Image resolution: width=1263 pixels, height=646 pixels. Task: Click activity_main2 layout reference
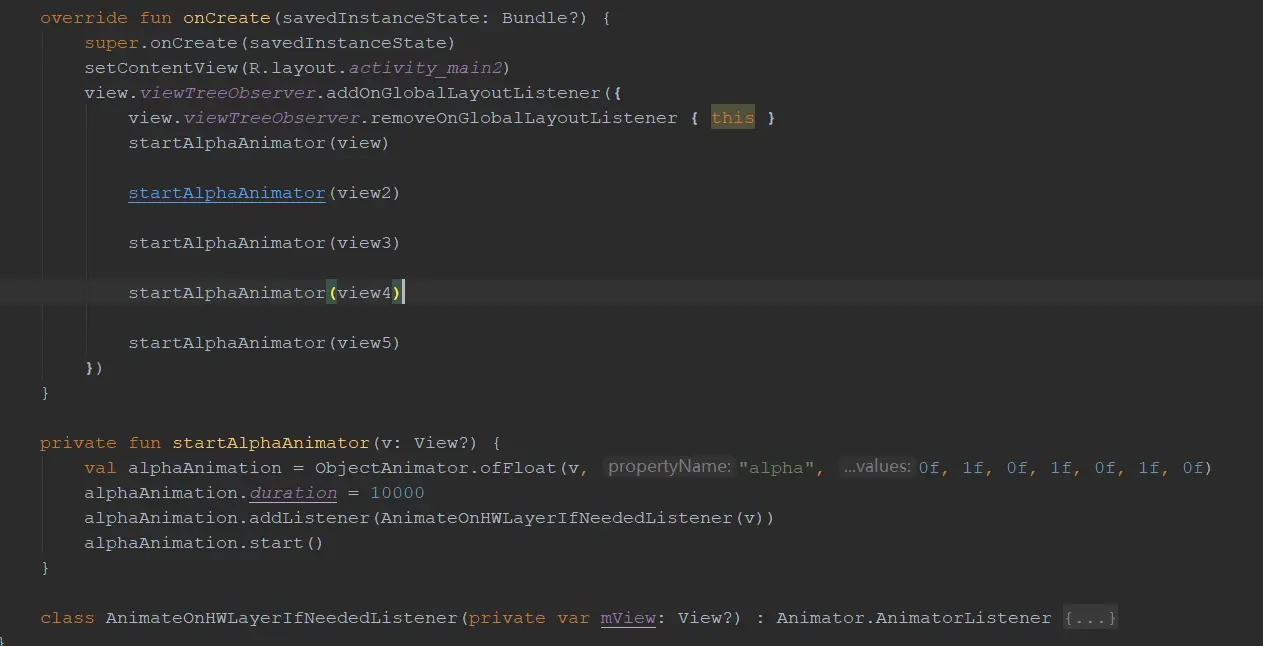click(x=425, y=68)
